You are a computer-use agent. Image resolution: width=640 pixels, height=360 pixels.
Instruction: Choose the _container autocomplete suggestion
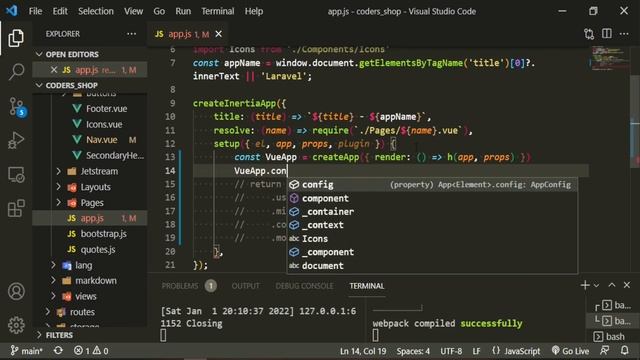pyautogui.click(x=432, y=212)
